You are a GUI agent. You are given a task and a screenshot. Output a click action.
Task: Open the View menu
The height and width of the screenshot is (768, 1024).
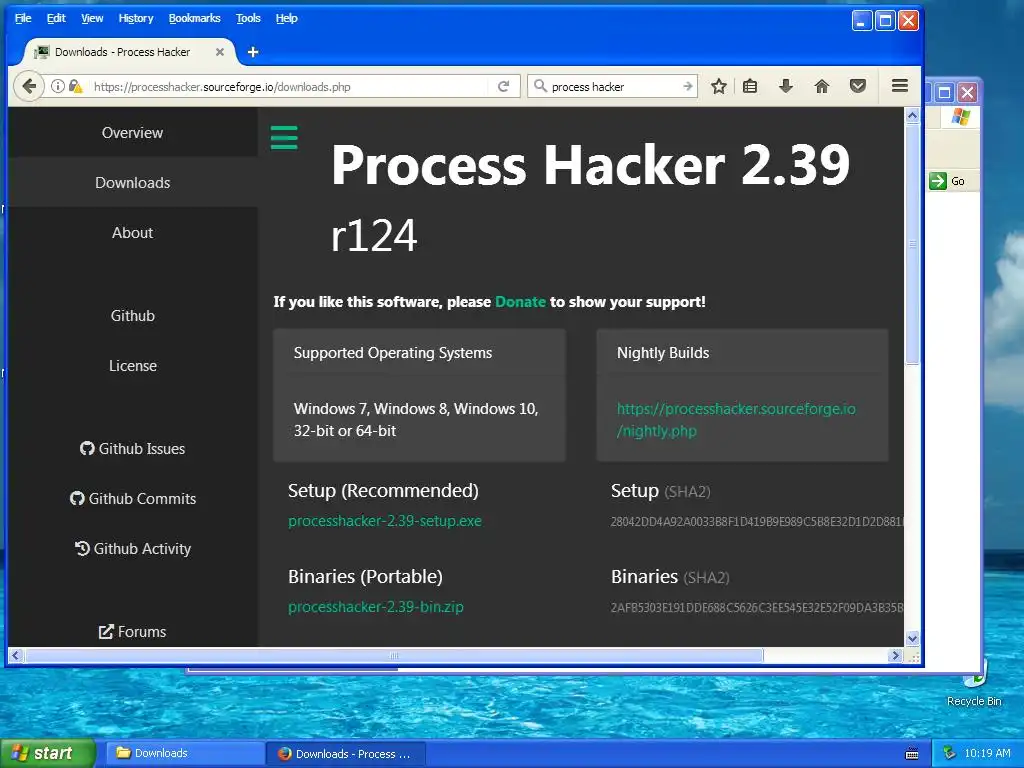pos(92,18)
